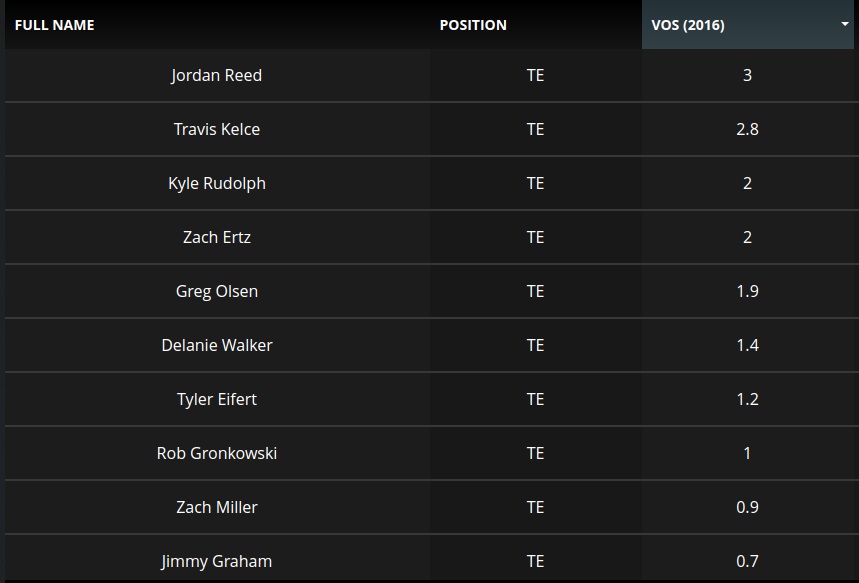Select the Tyler Eifert name
Viewport: 859px width, 583px height.
217,400
